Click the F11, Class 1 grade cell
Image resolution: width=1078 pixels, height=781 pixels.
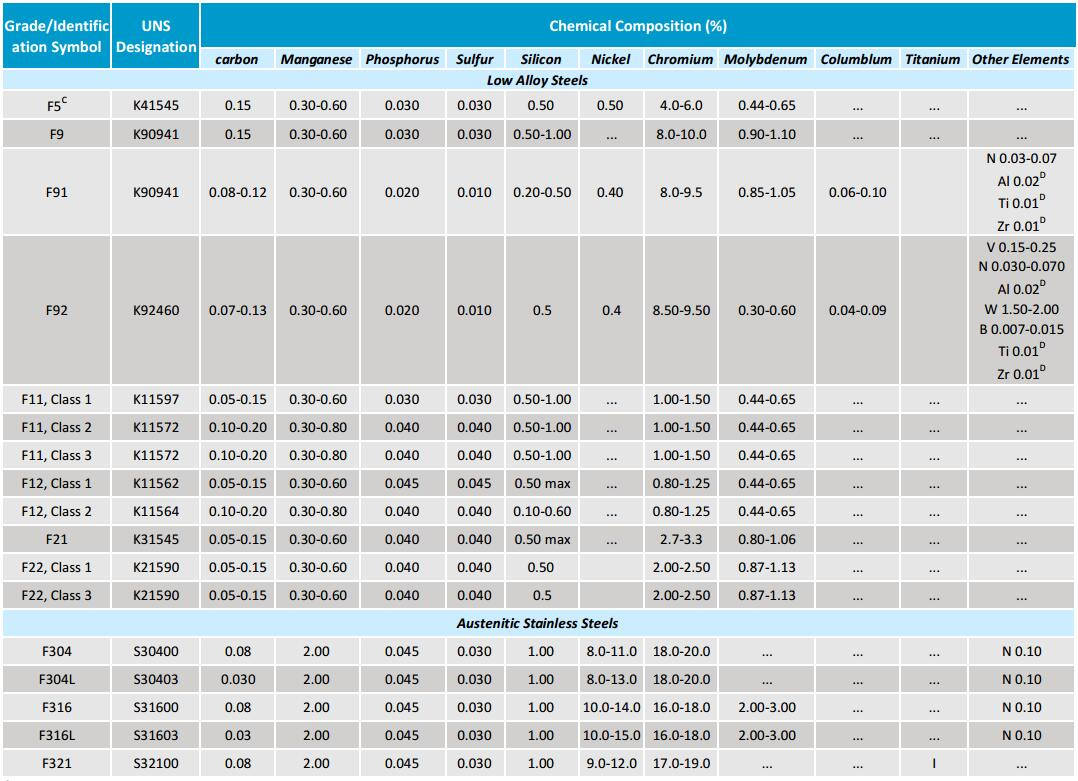pyautogui.click(x=56, y=399)
